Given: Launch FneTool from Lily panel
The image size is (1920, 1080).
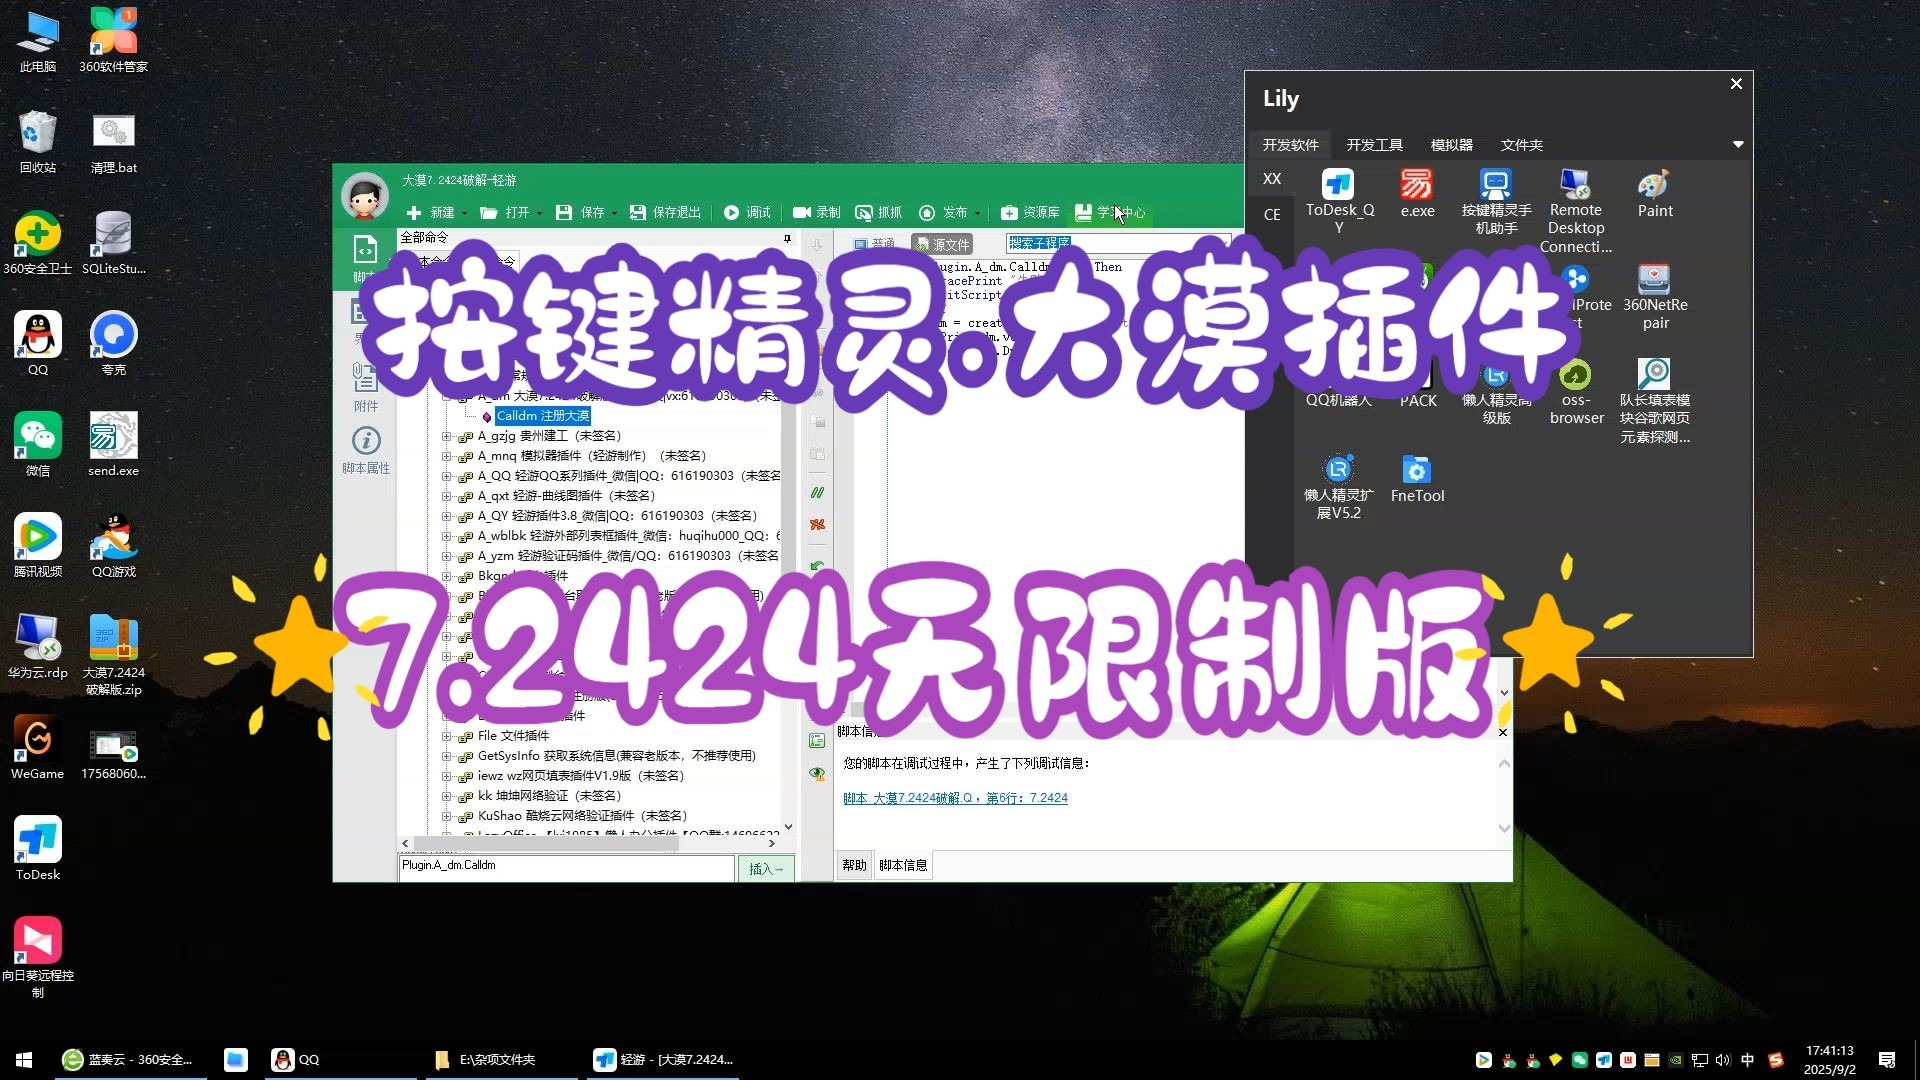Looking at the screenshot, I should pyautogui.click(x=1417, y=478).
